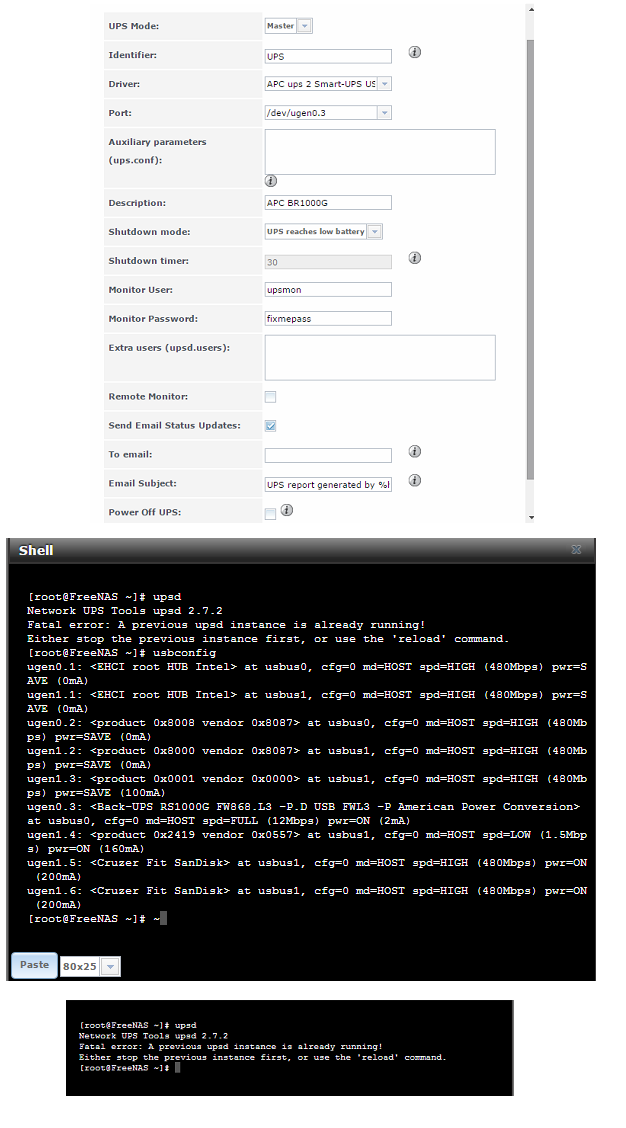Click the Shutdown timer field
This screenshot has width=626, height=1128.
tap(328, 262)
